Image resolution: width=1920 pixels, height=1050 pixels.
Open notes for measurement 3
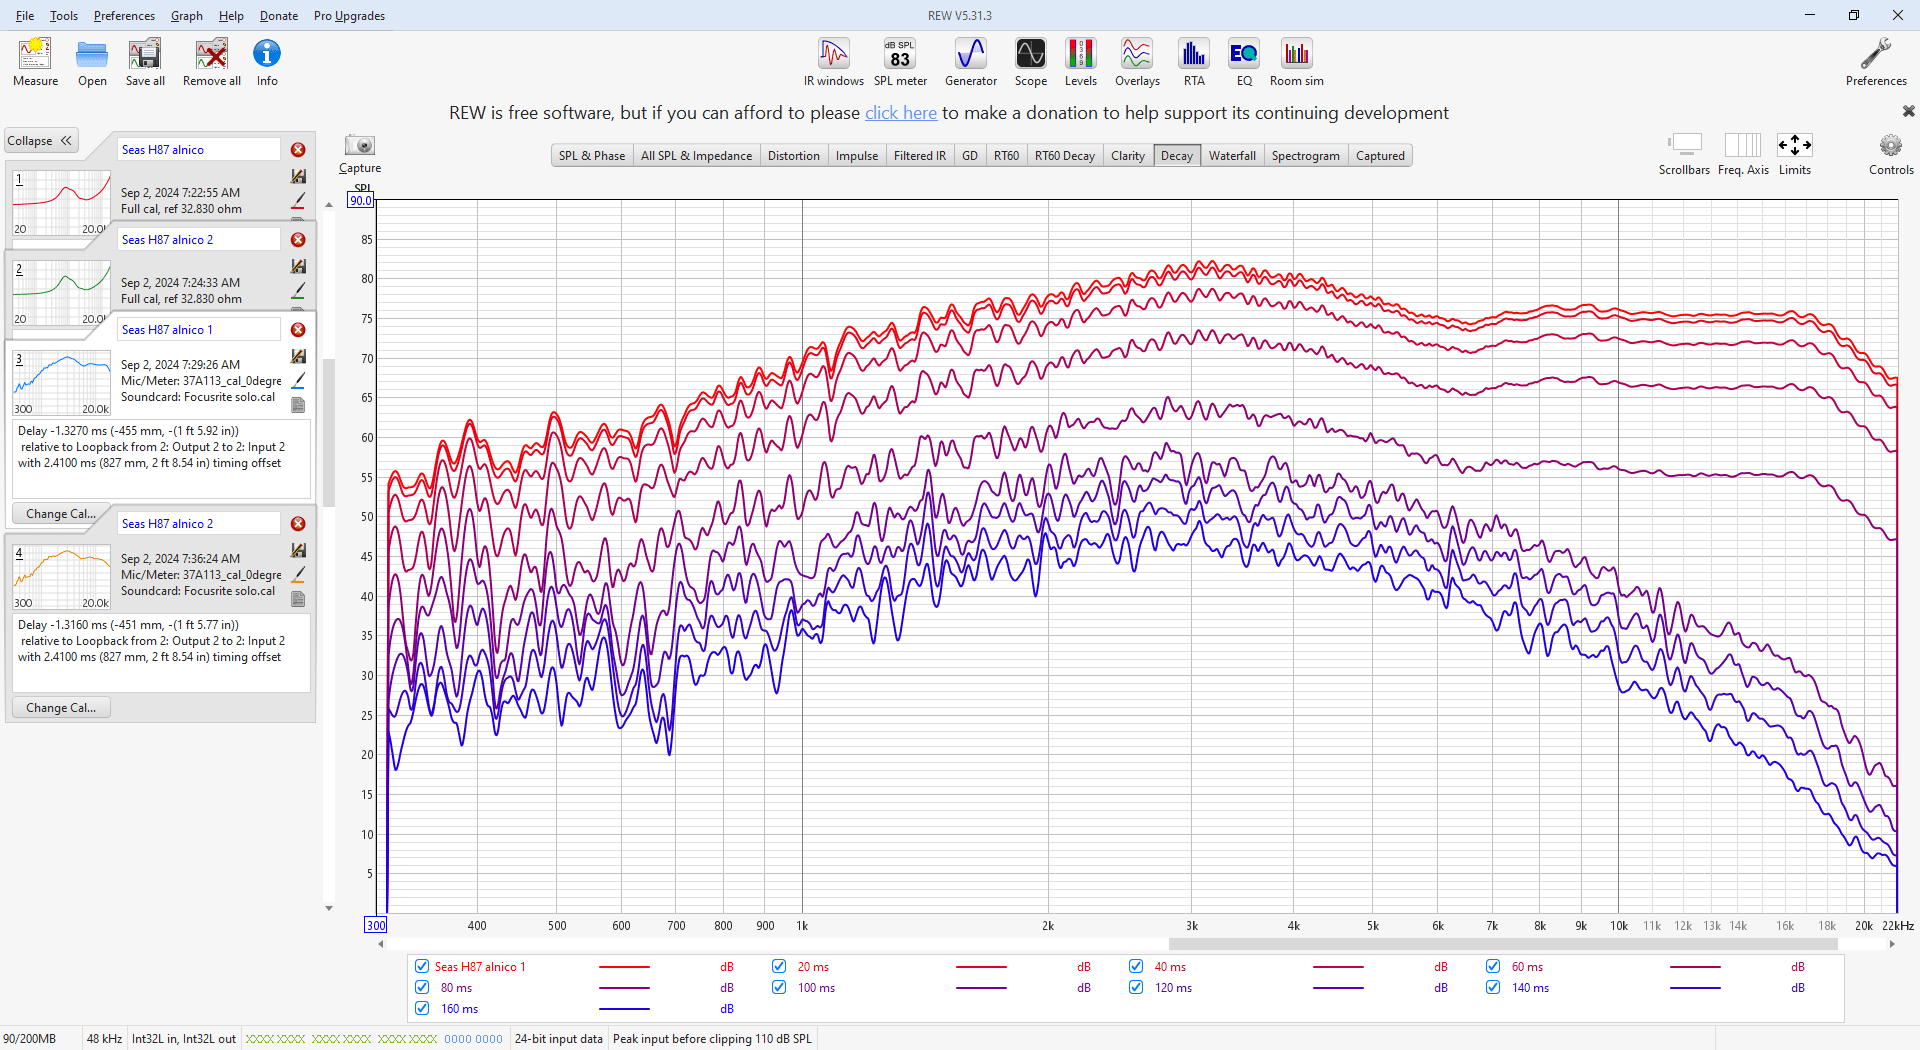click(x=298, y=405)
